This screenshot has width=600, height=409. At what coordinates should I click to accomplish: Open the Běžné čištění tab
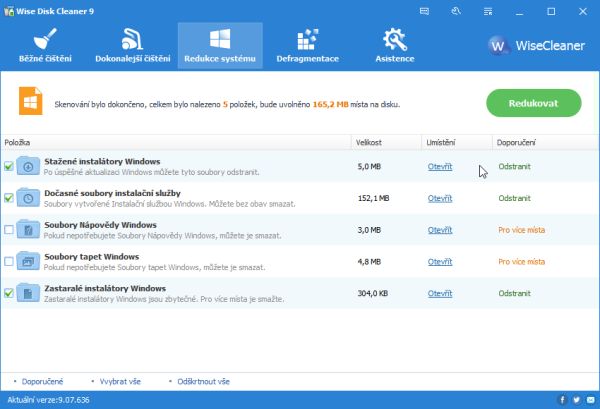click(45, 46)
